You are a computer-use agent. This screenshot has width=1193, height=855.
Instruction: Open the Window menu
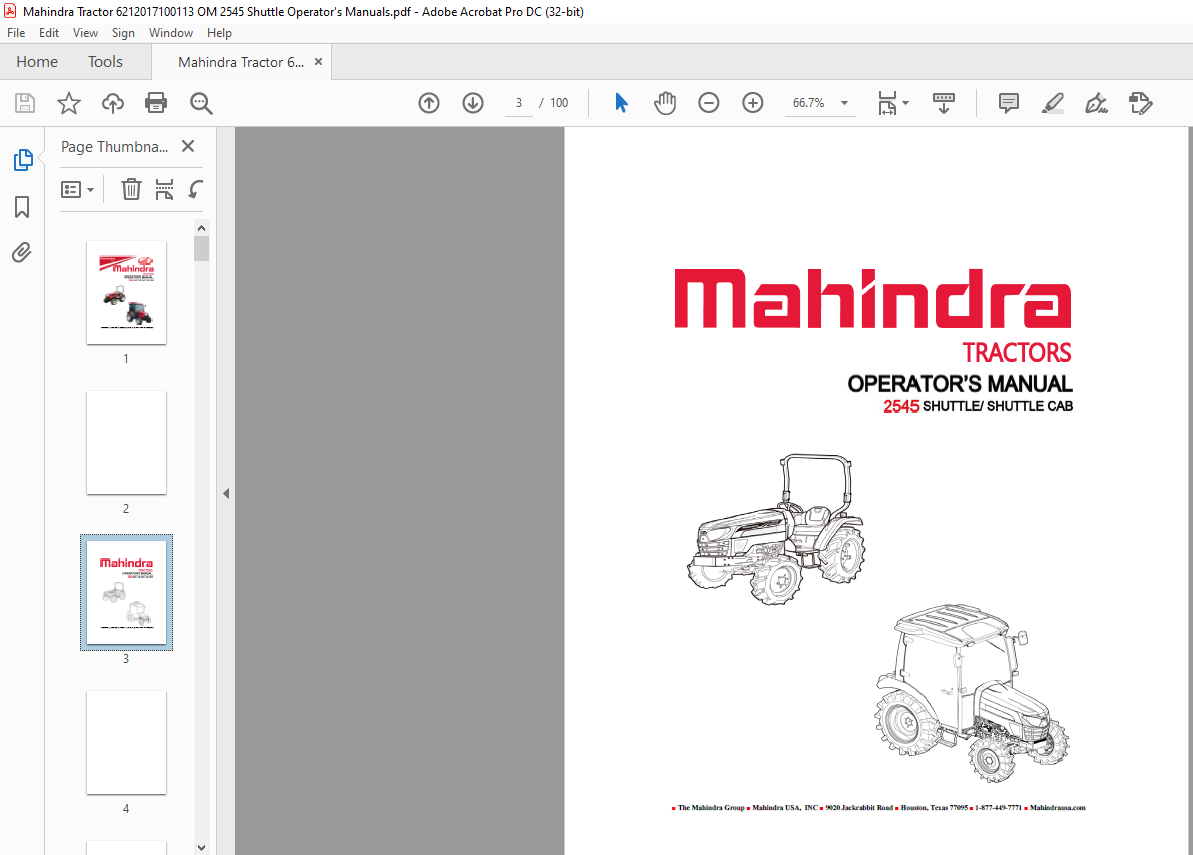point(170,33)
